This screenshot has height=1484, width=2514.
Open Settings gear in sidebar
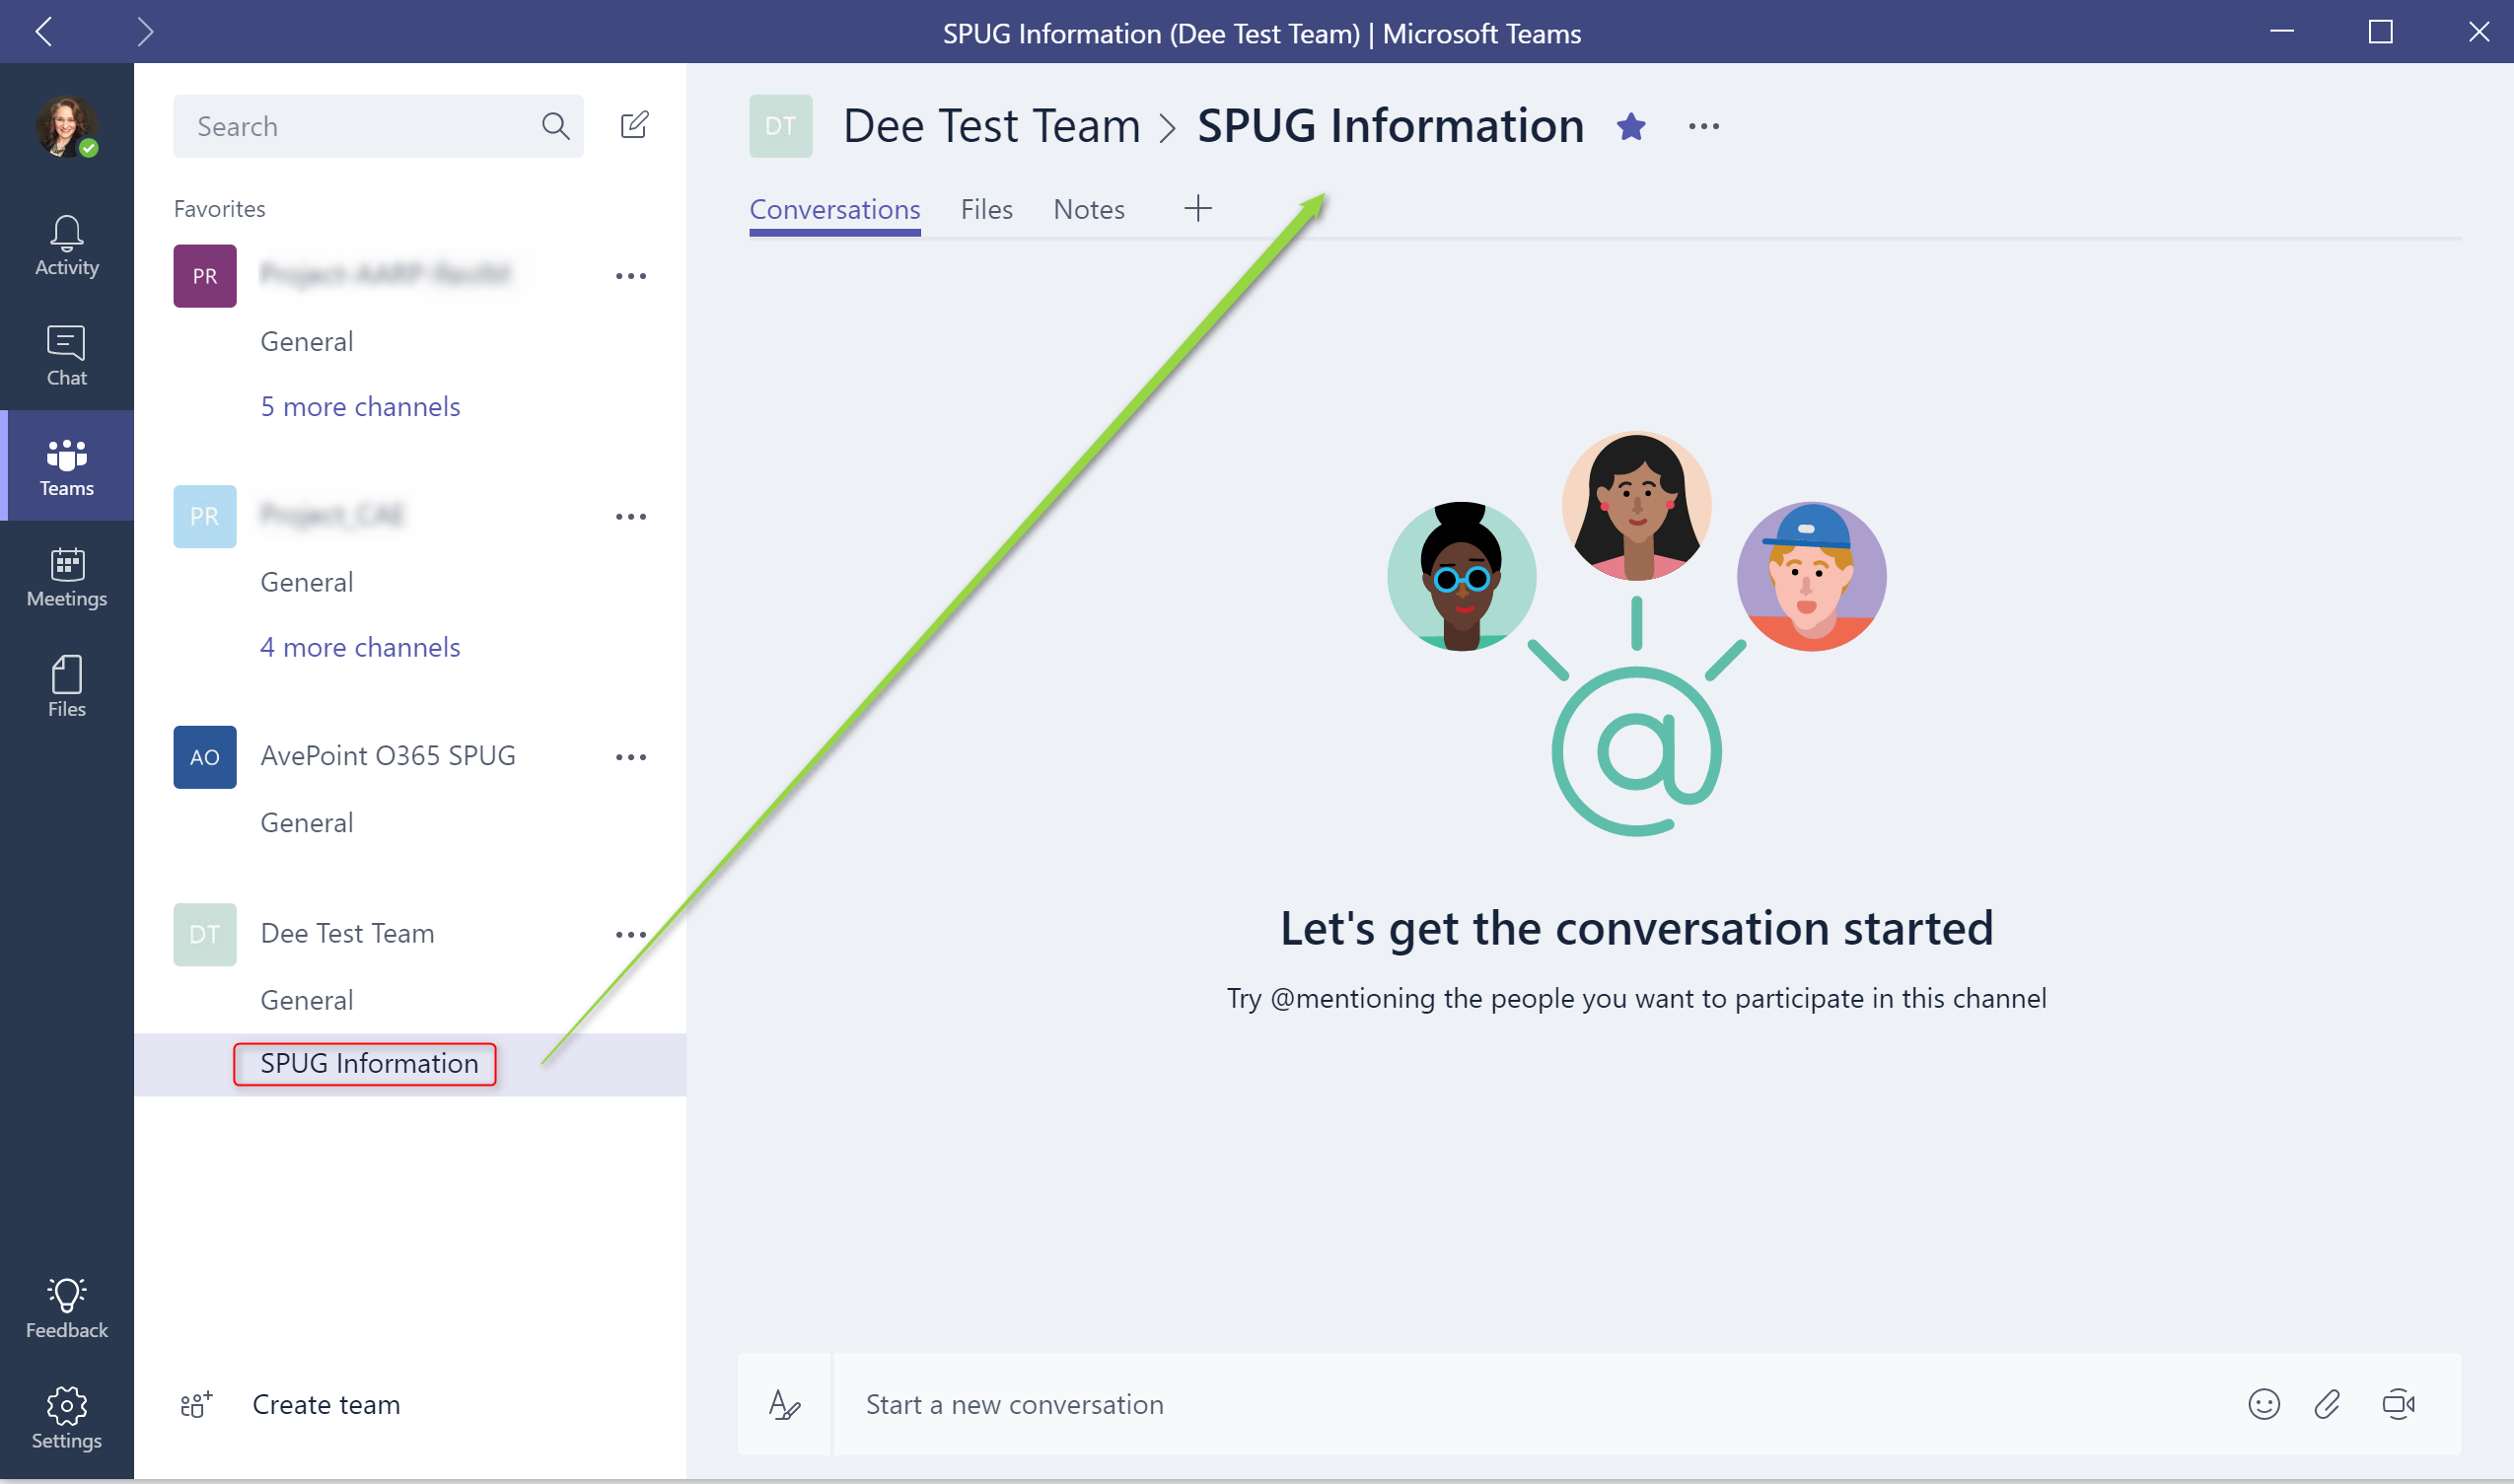[x=66, y=1418]
